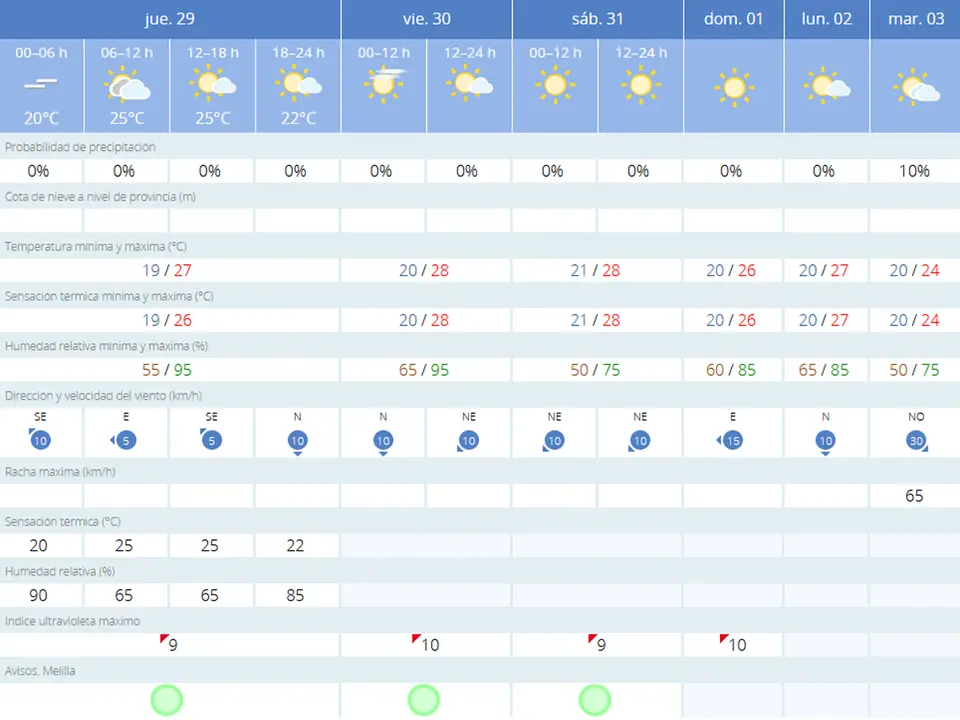Click 'Temperatura mínima y máxima' row label

point(96,246)
